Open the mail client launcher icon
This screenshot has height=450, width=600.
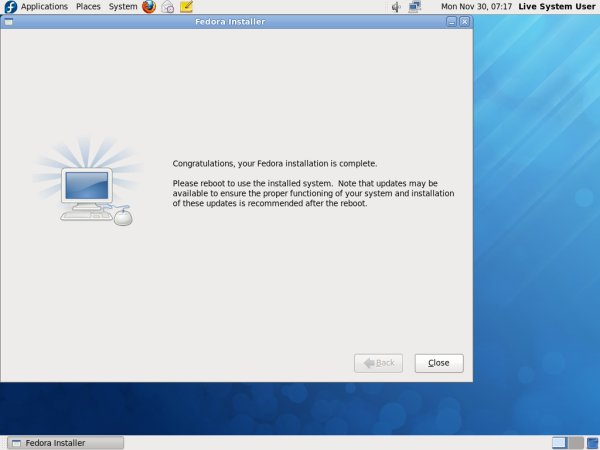pyautogui.click(x=168, y=7)
